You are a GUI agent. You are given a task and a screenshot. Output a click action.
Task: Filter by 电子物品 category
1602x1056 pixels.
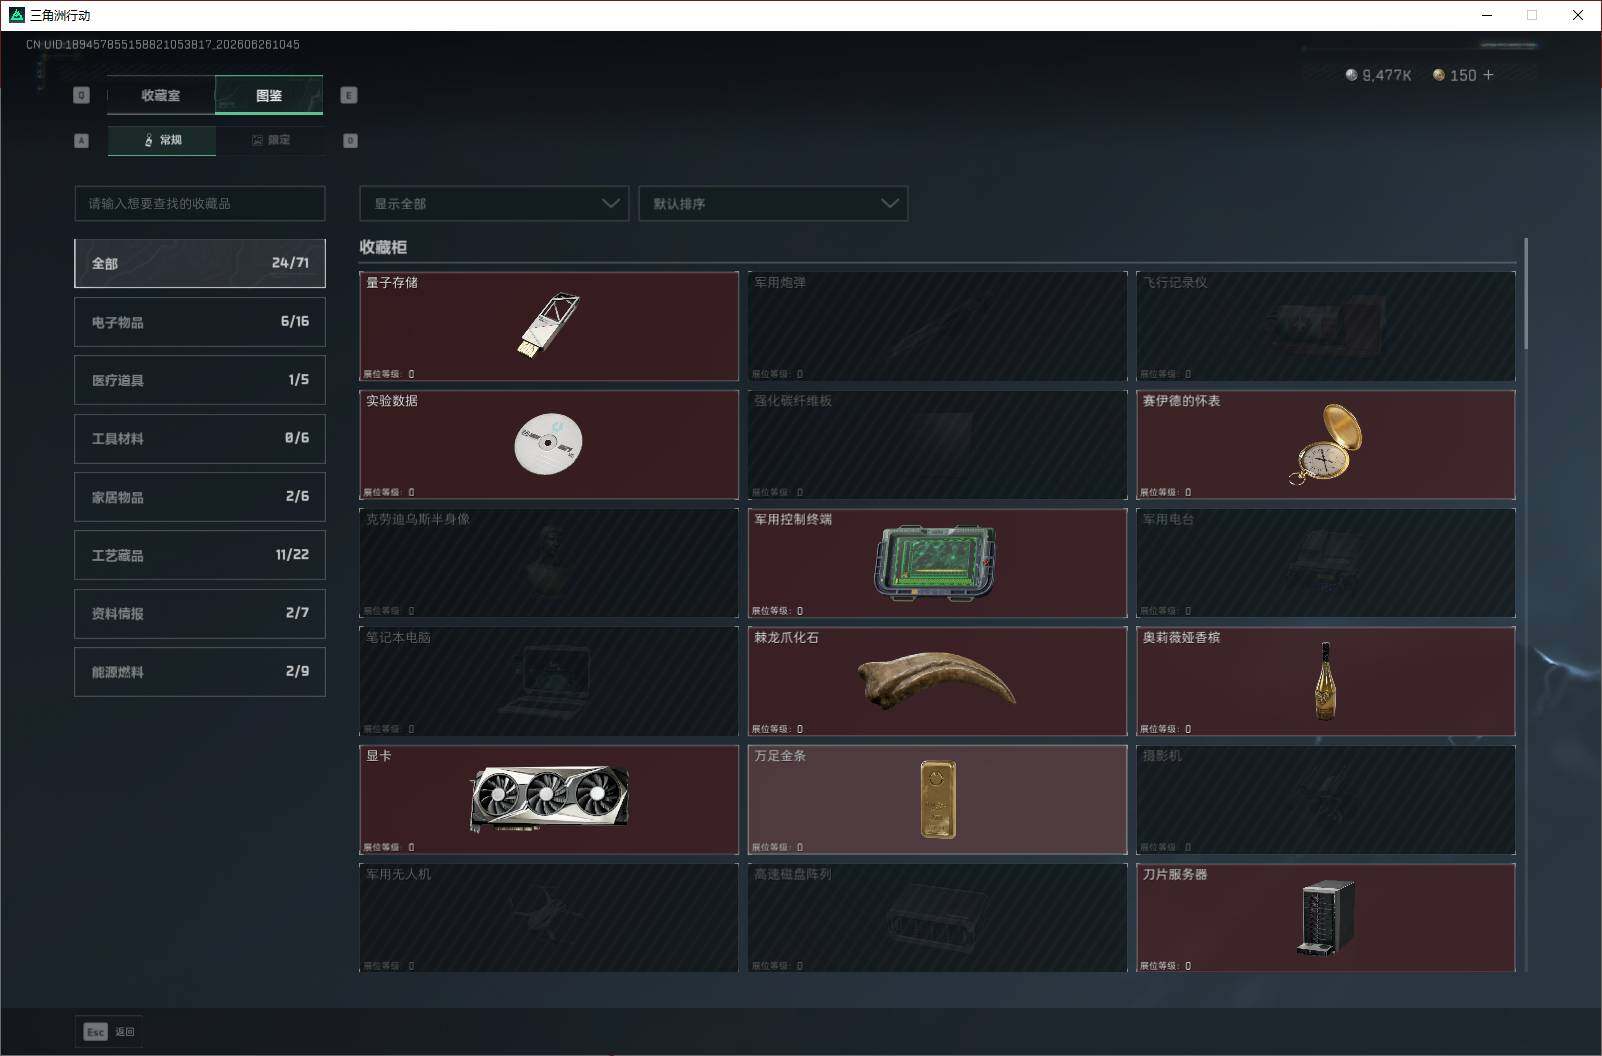200,322
